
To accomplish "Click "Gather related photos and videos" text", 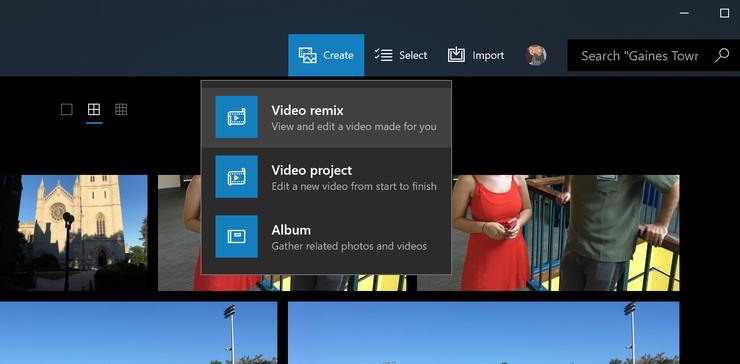I will [349, 246].
